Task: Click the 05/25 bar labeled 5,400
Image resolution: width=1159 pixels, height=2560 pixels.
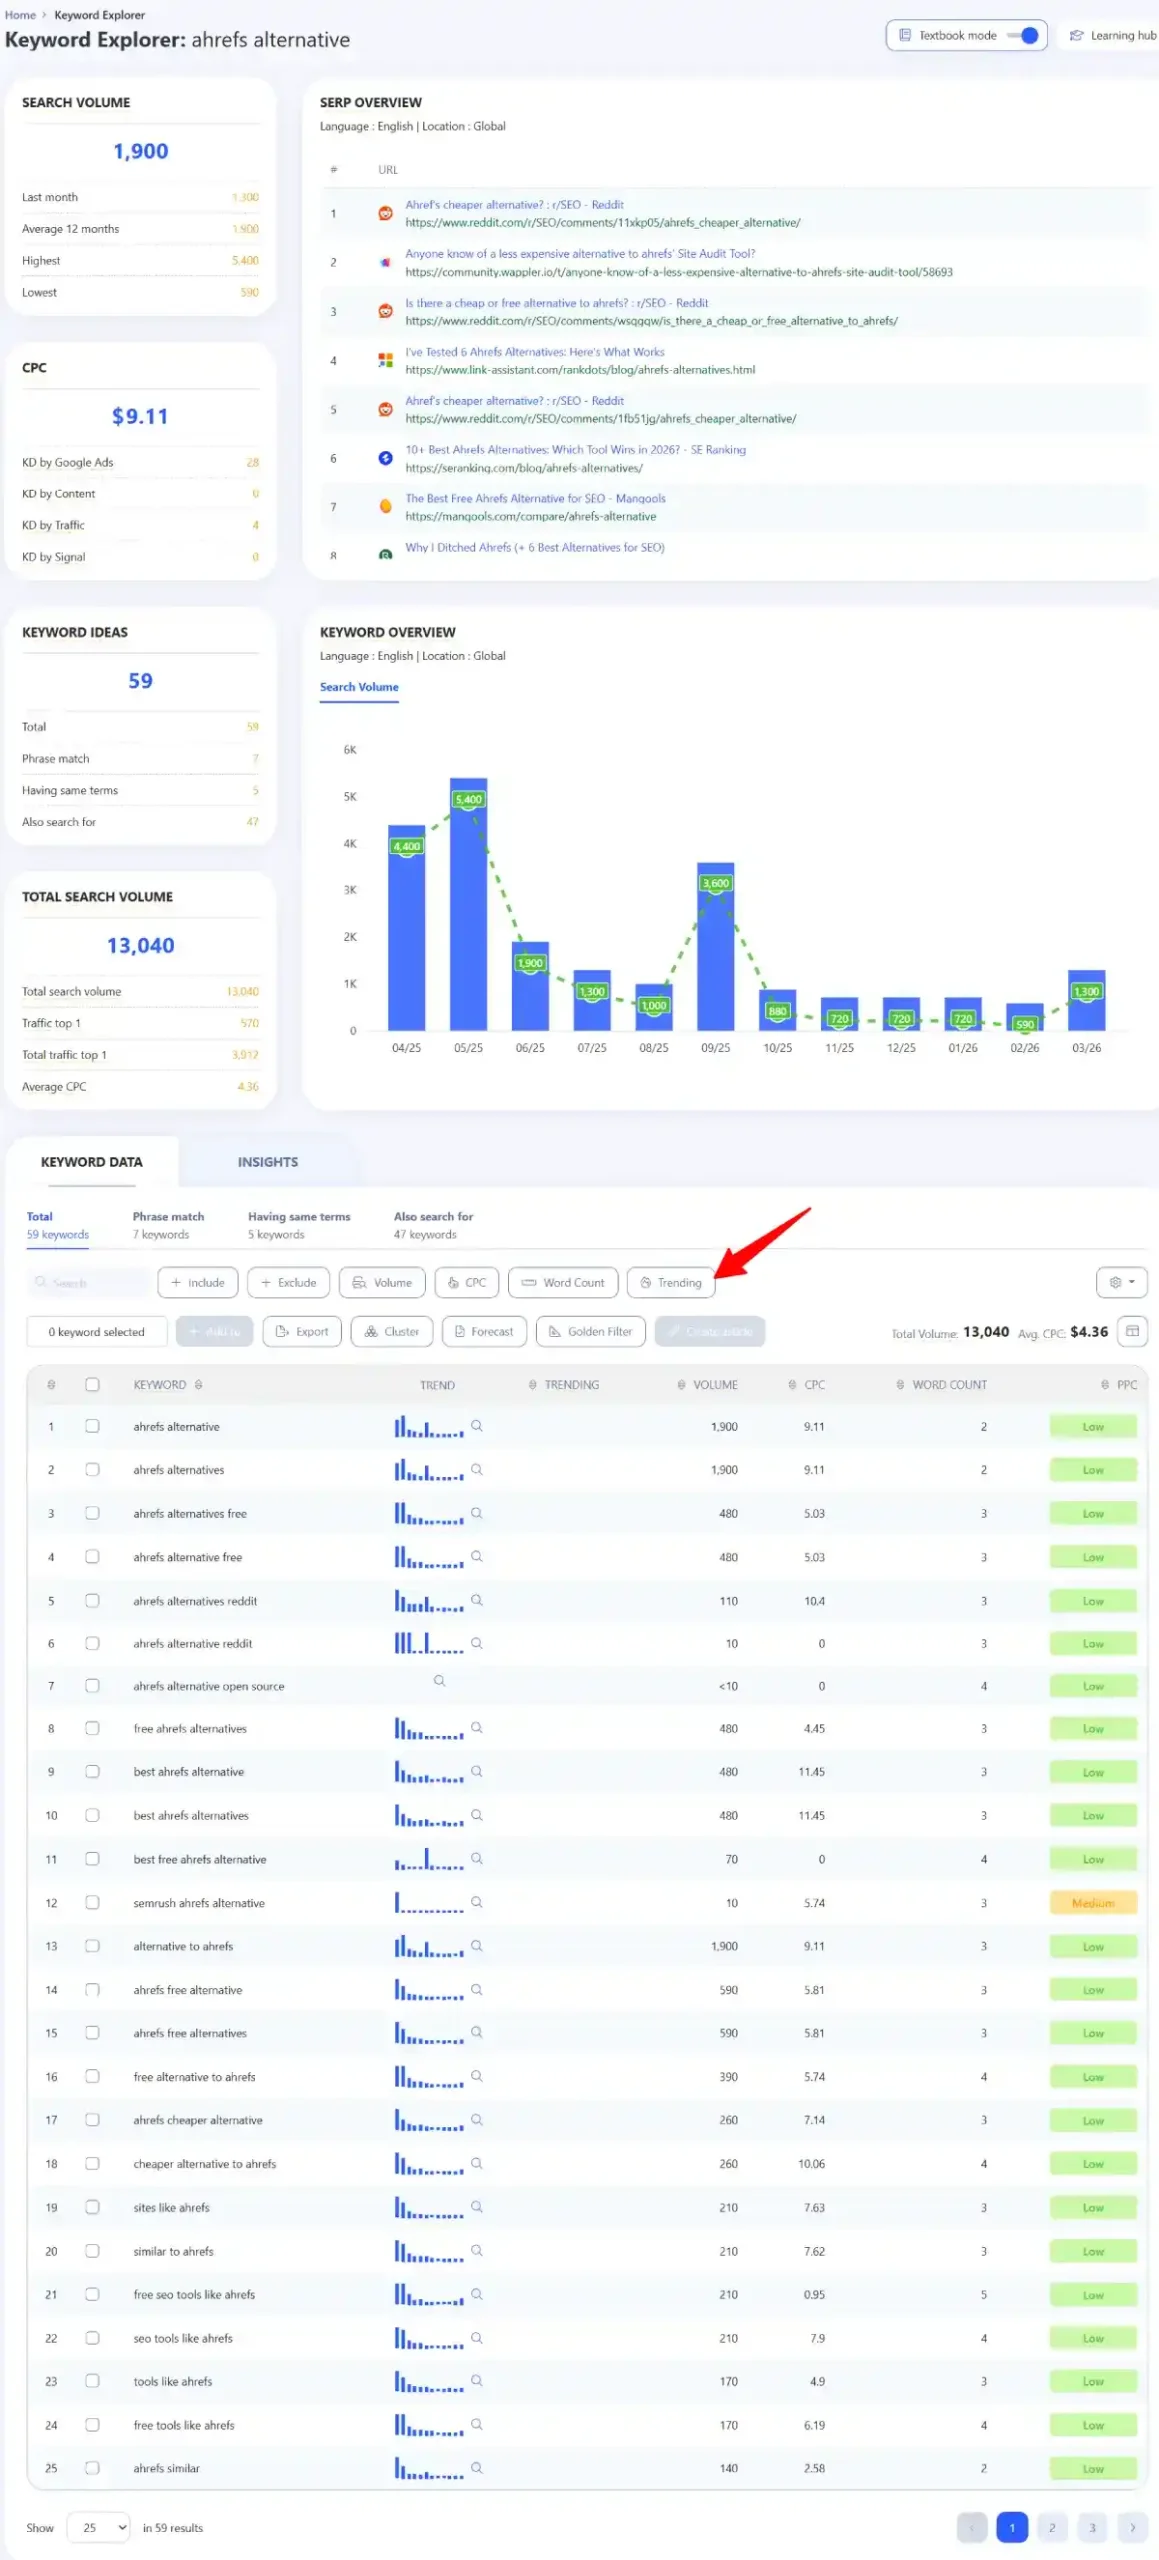Action: 468,904
